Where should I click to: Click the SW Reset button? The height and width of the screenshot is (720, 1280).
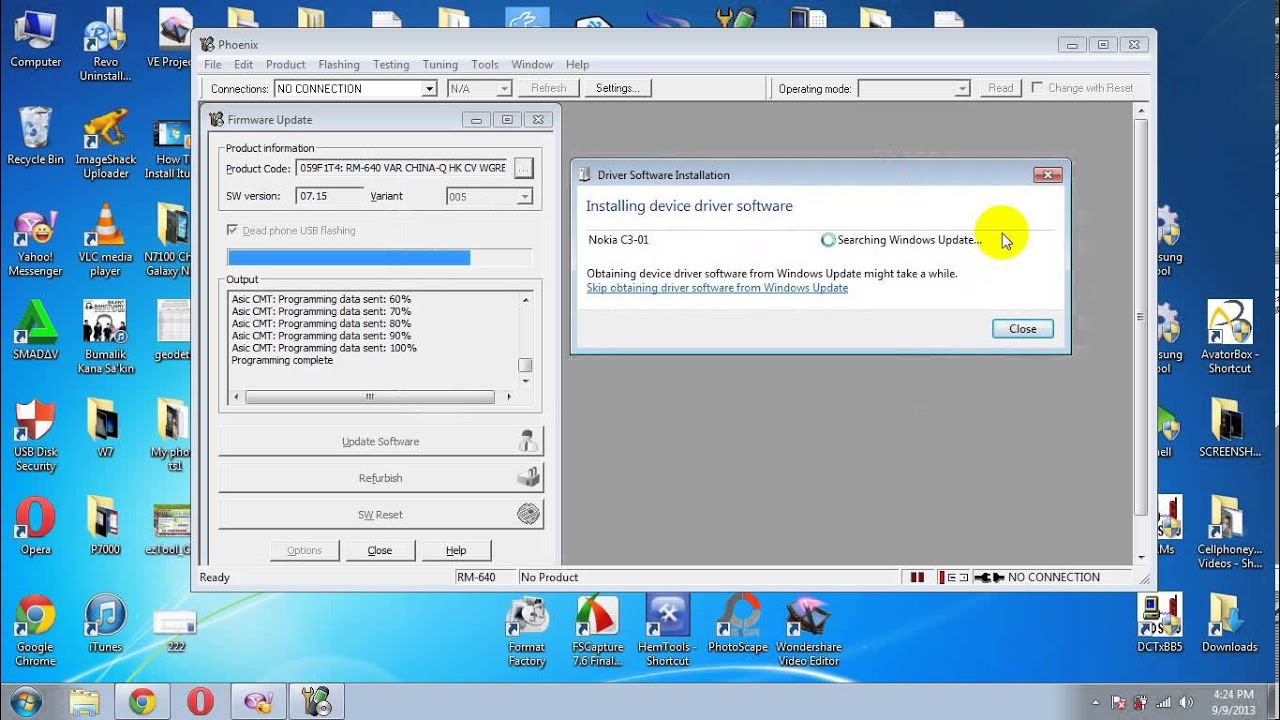pos(380,514)
